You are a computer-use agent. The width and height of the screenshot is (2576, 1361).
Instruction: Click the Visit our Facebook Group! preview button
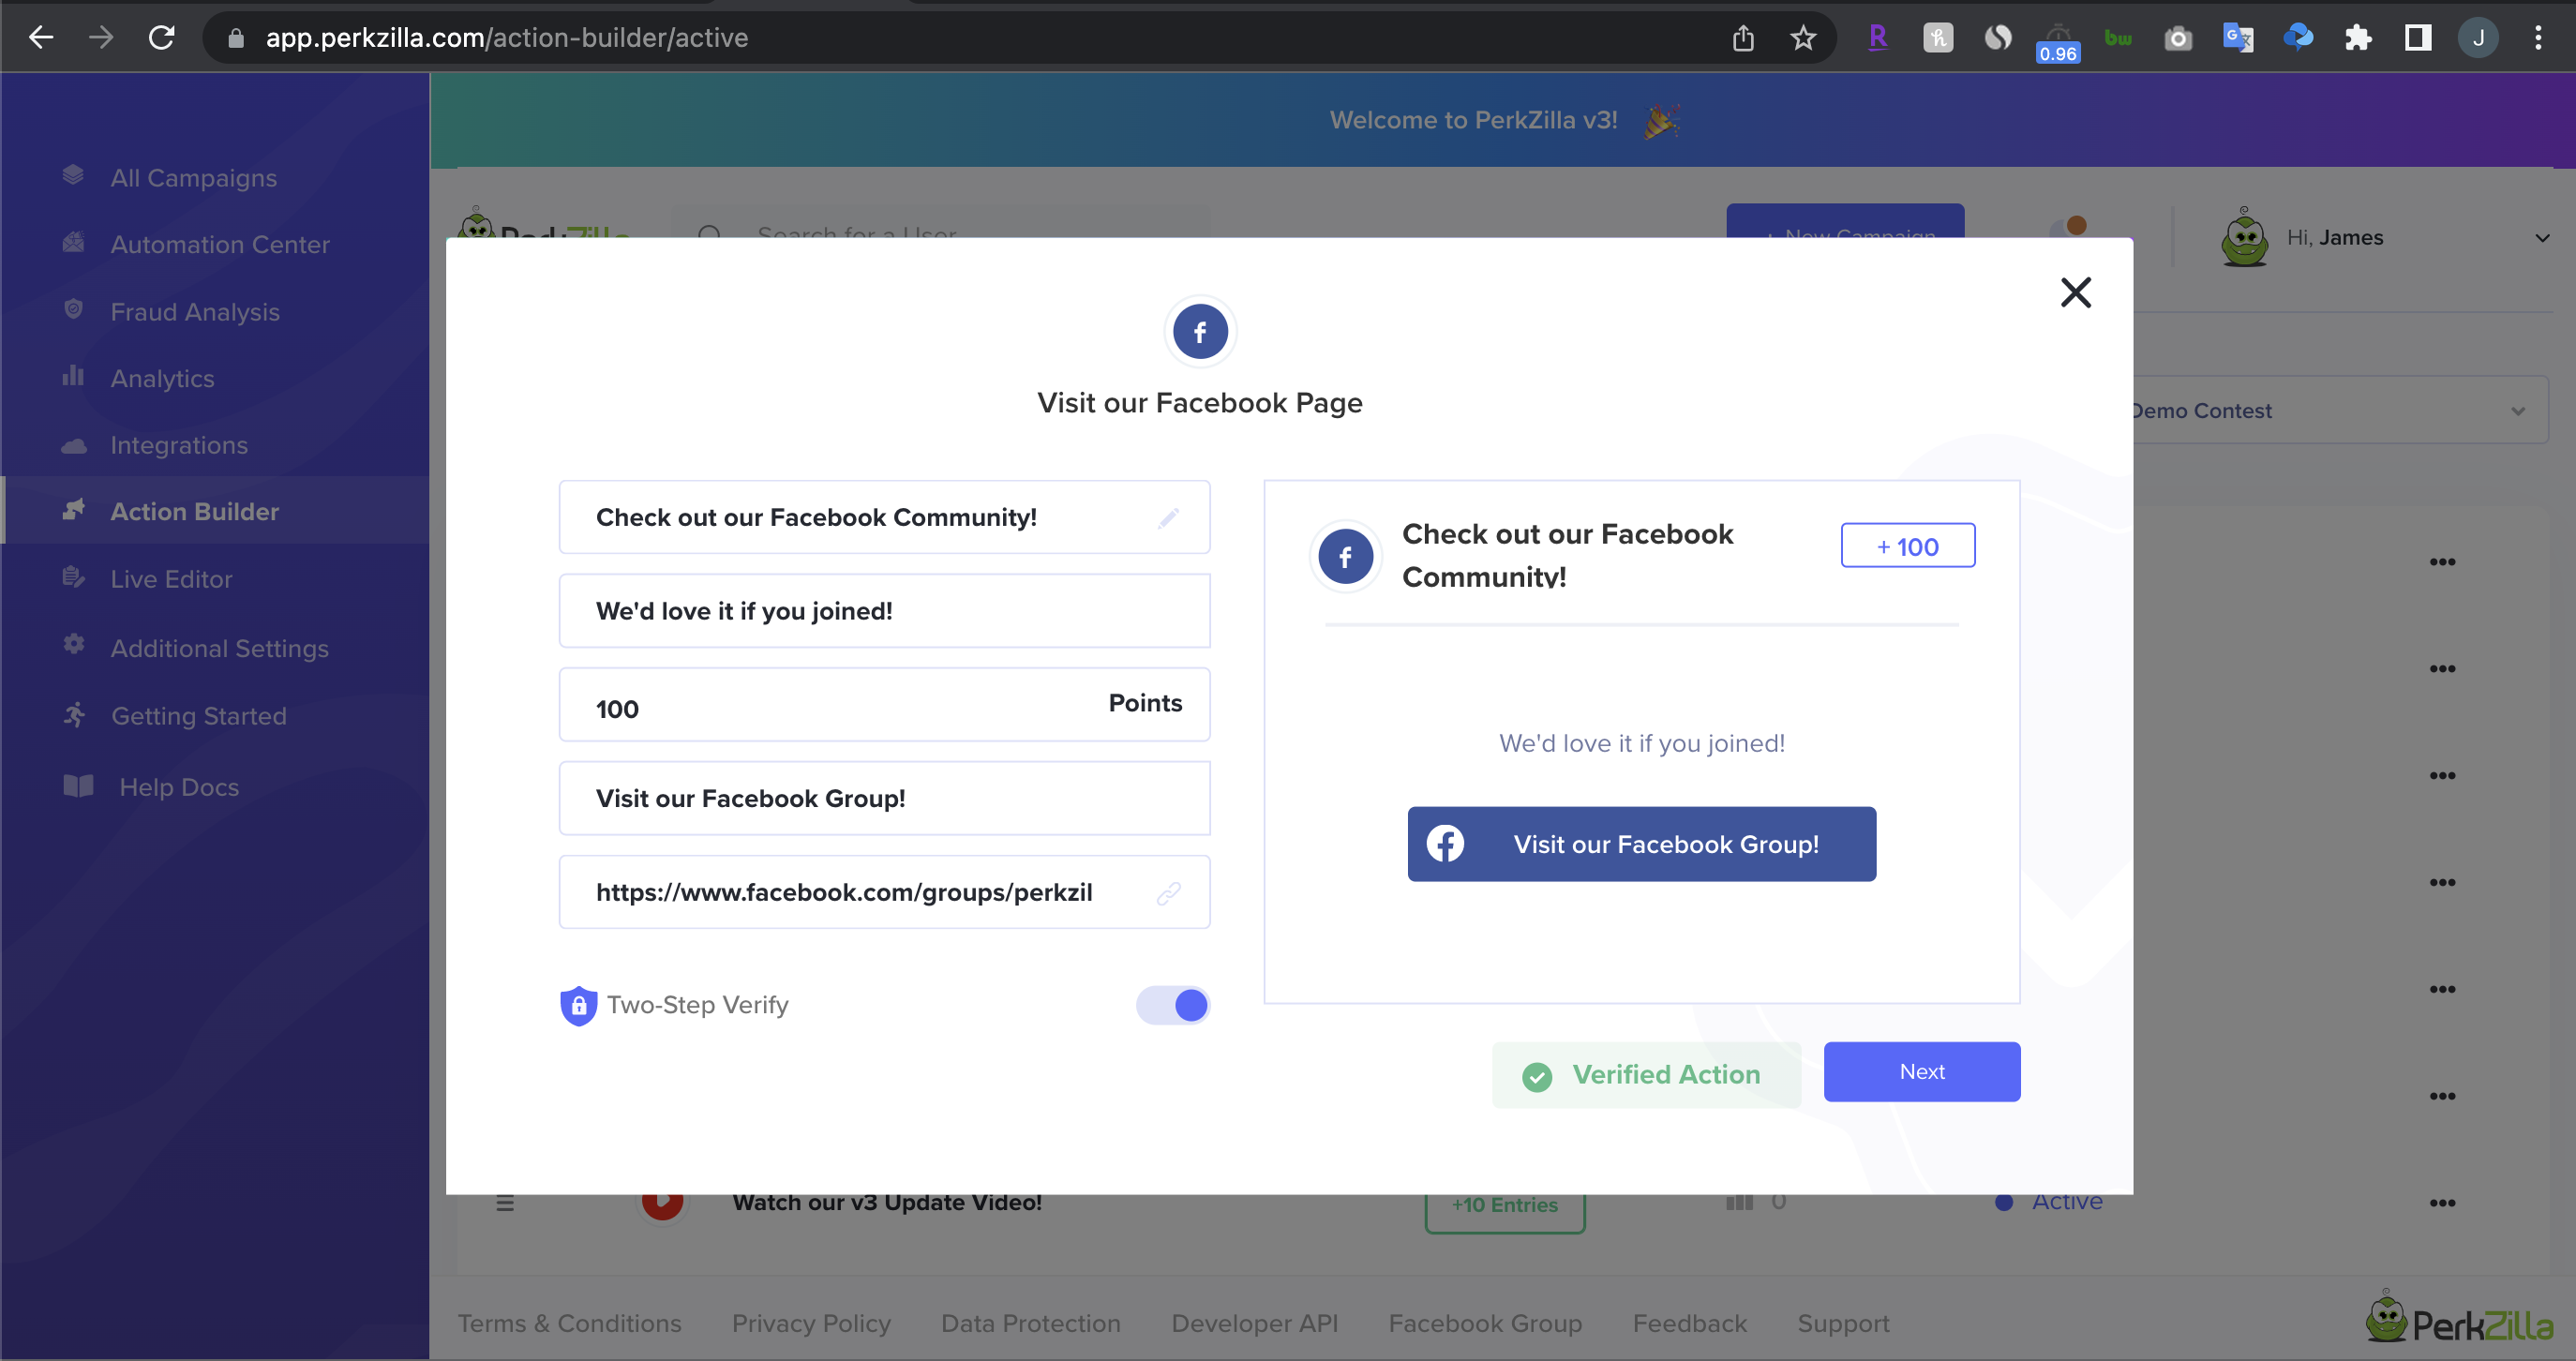1641,844
